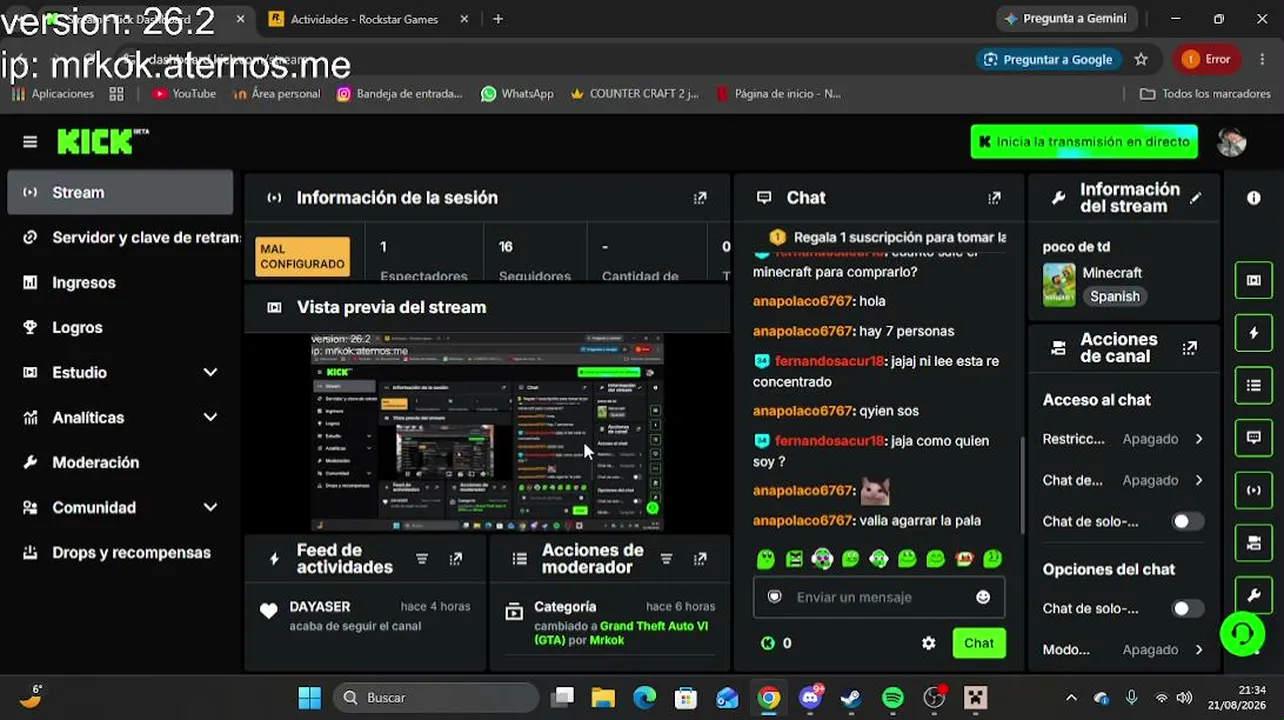
Task: Open the Restricc... Apagado chat access setting
Action: (1123, 439)
